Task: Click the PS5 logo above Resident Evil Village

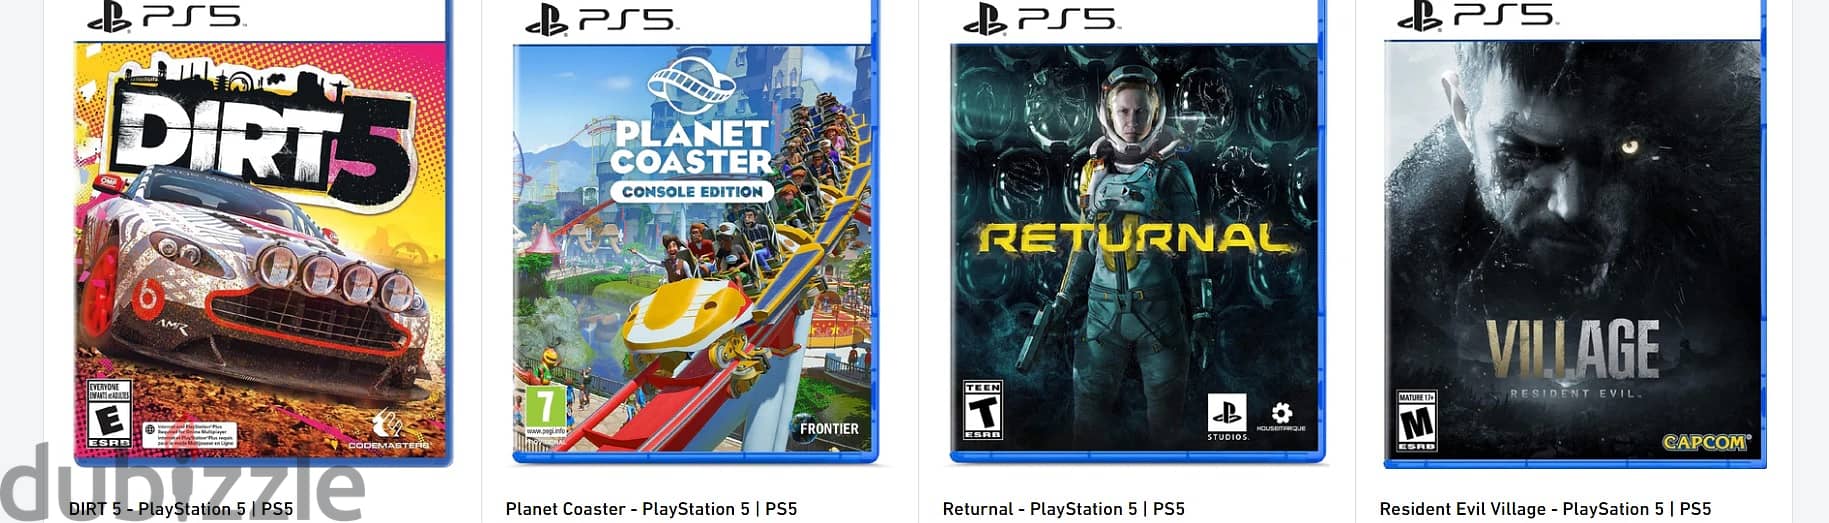Action: [1475, 14]
